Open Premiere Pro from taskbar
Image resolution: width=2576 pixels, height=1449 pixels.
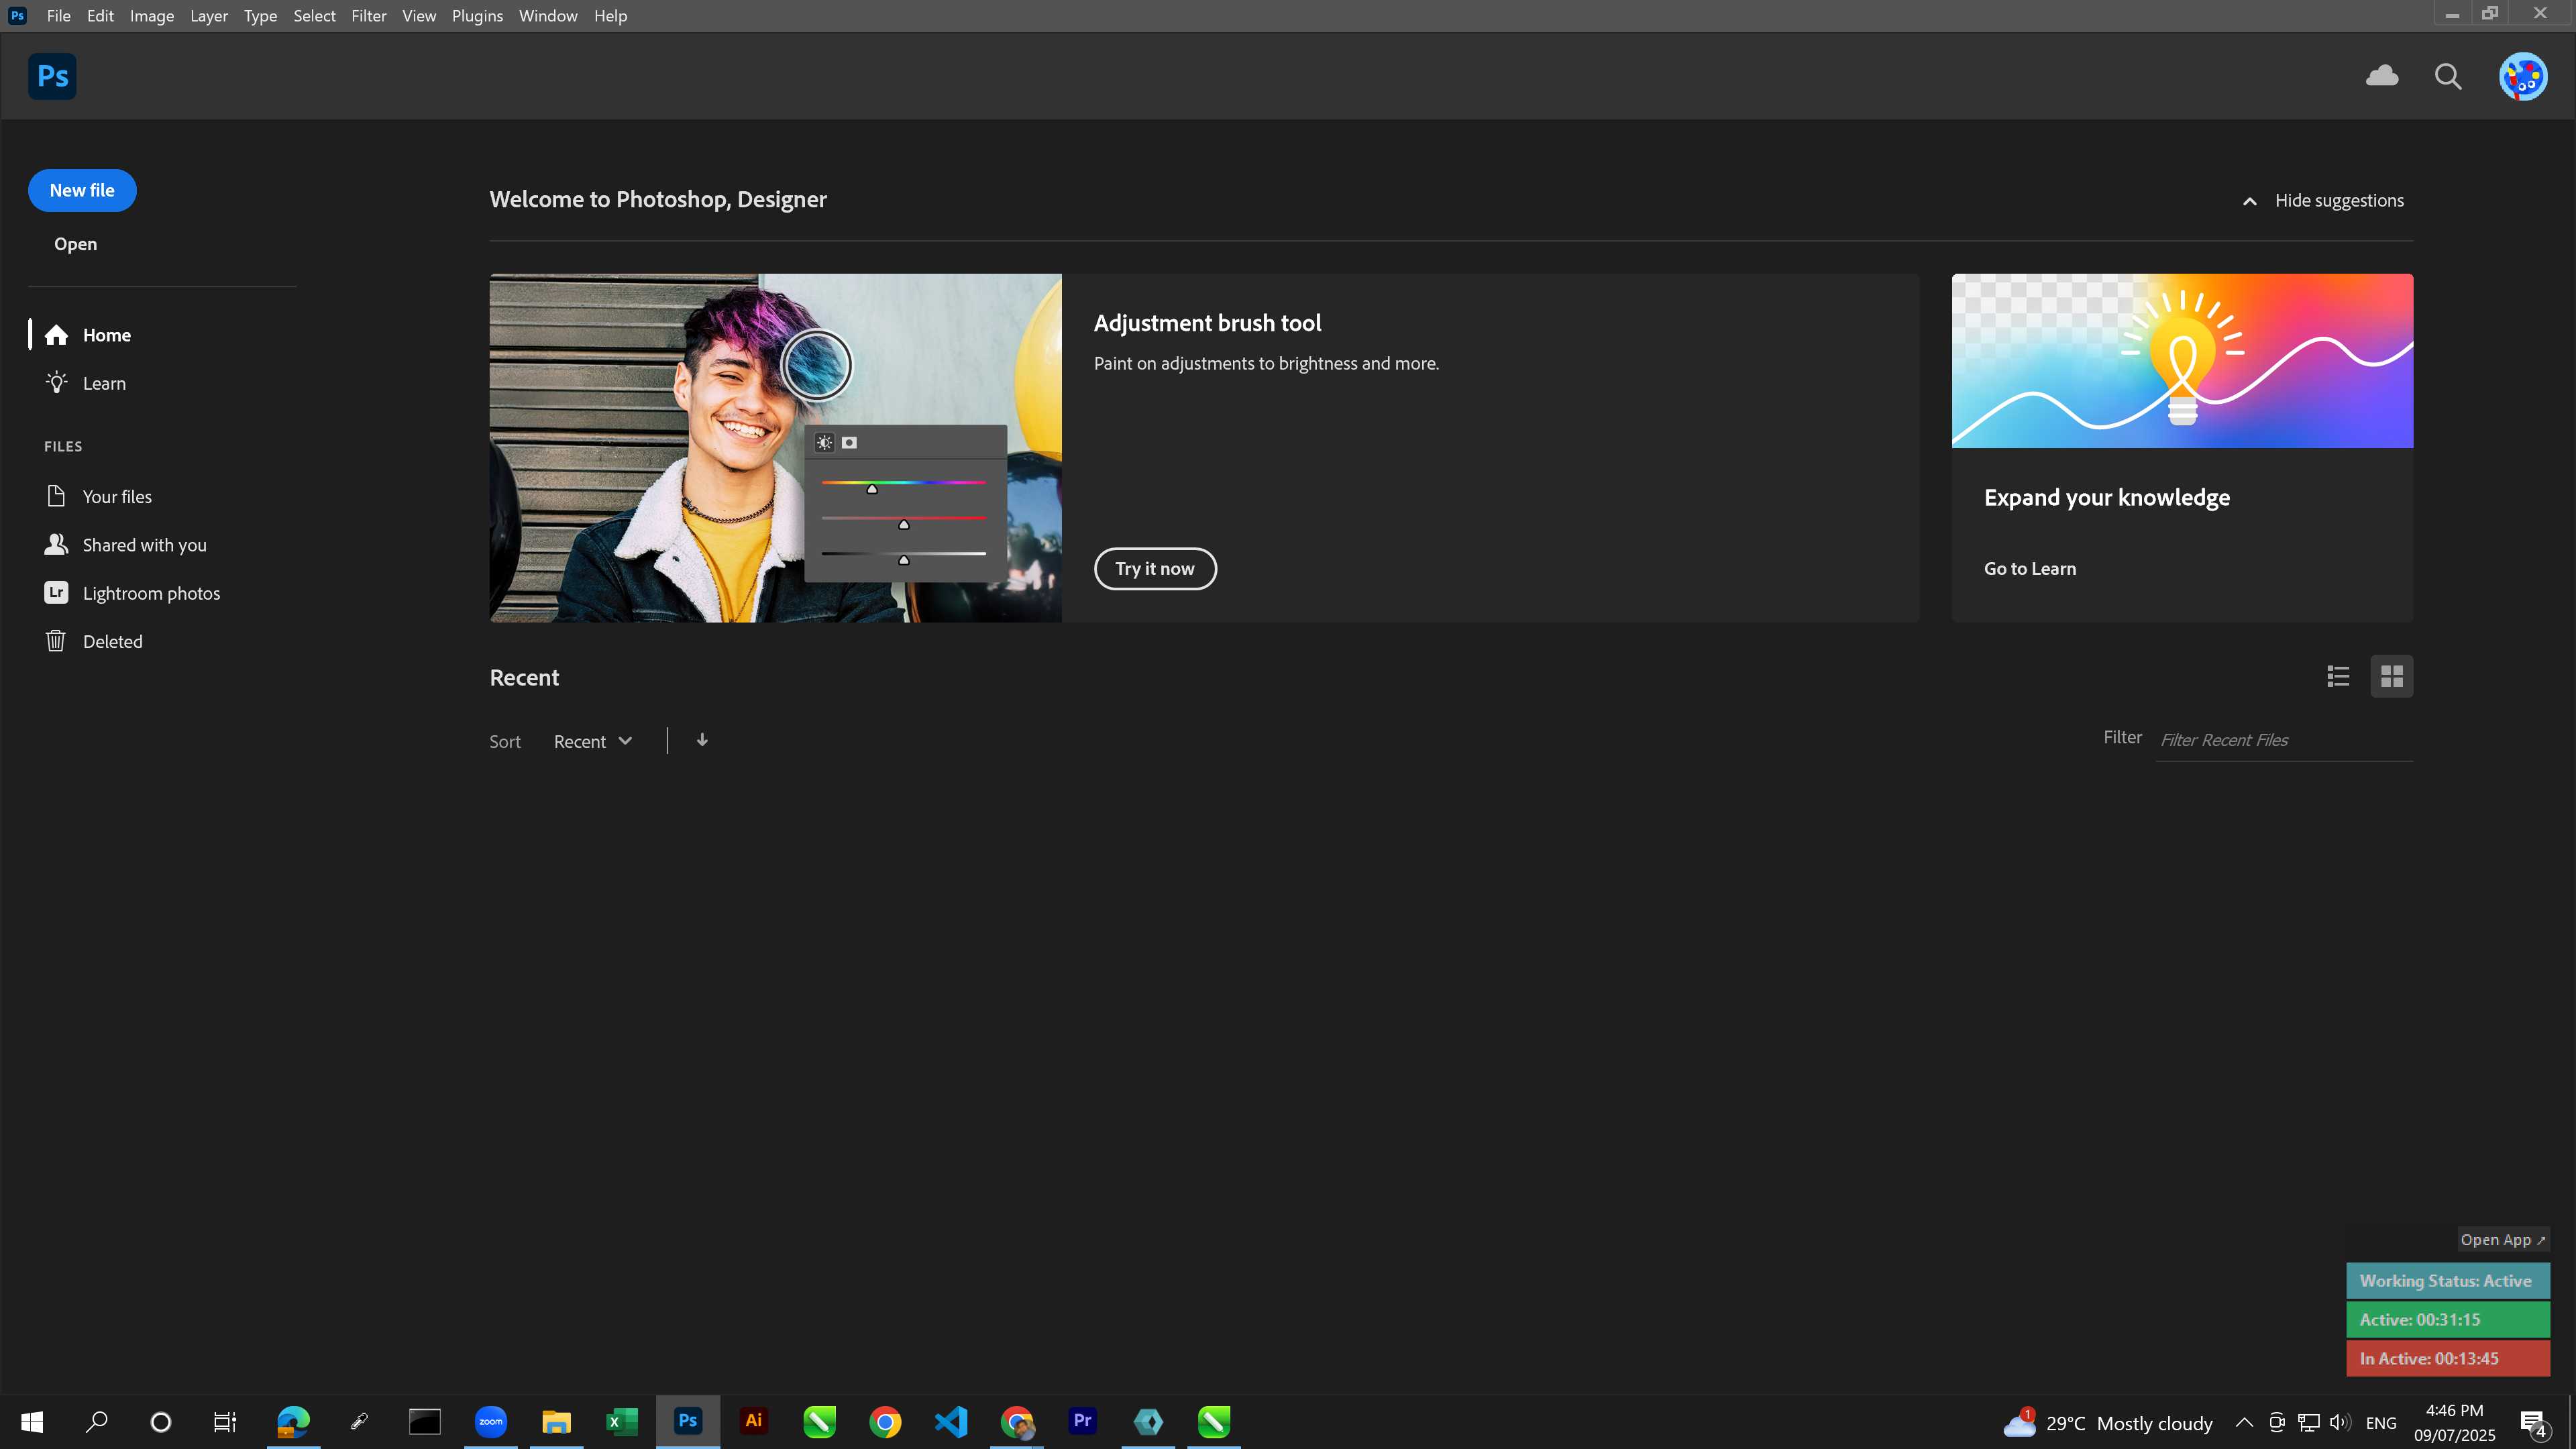[x=1082, y=1422]
